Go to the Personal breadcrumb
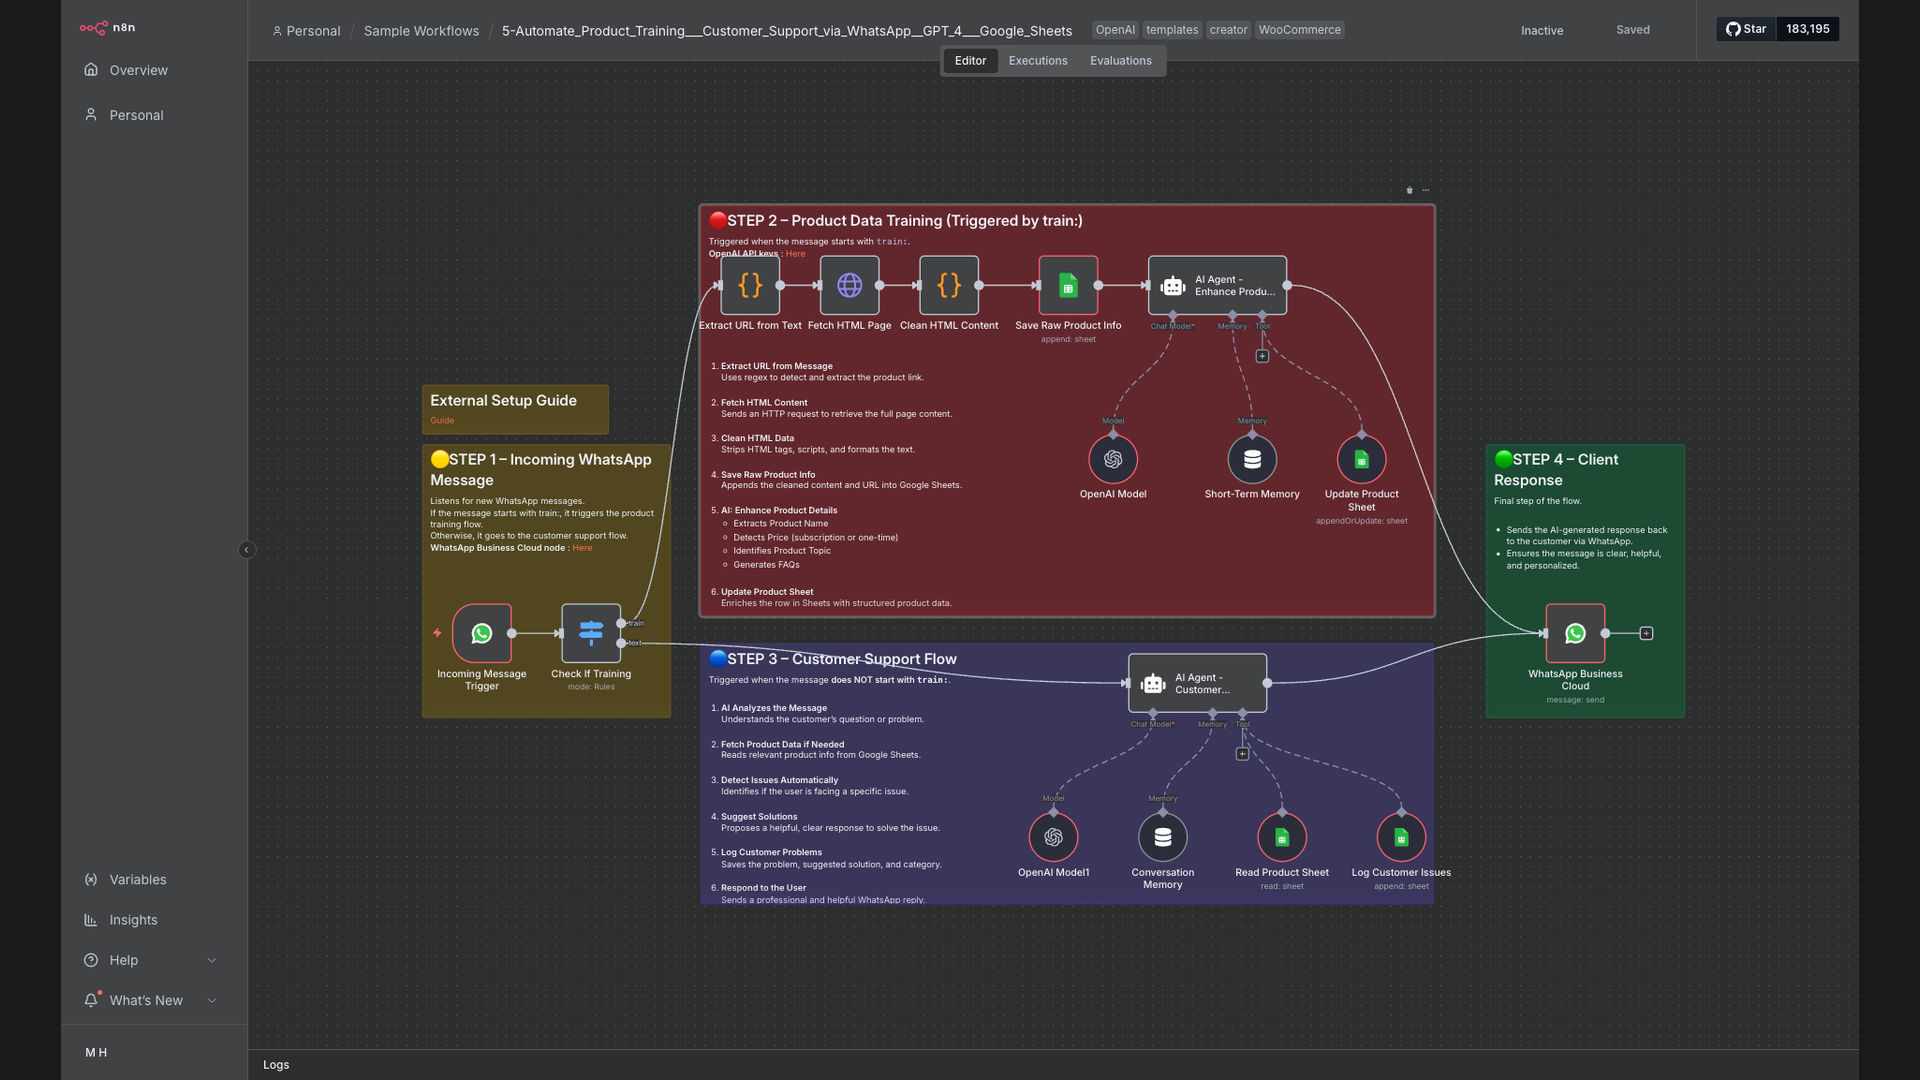Screen dimensions: 1920x1080 [306, 31]
